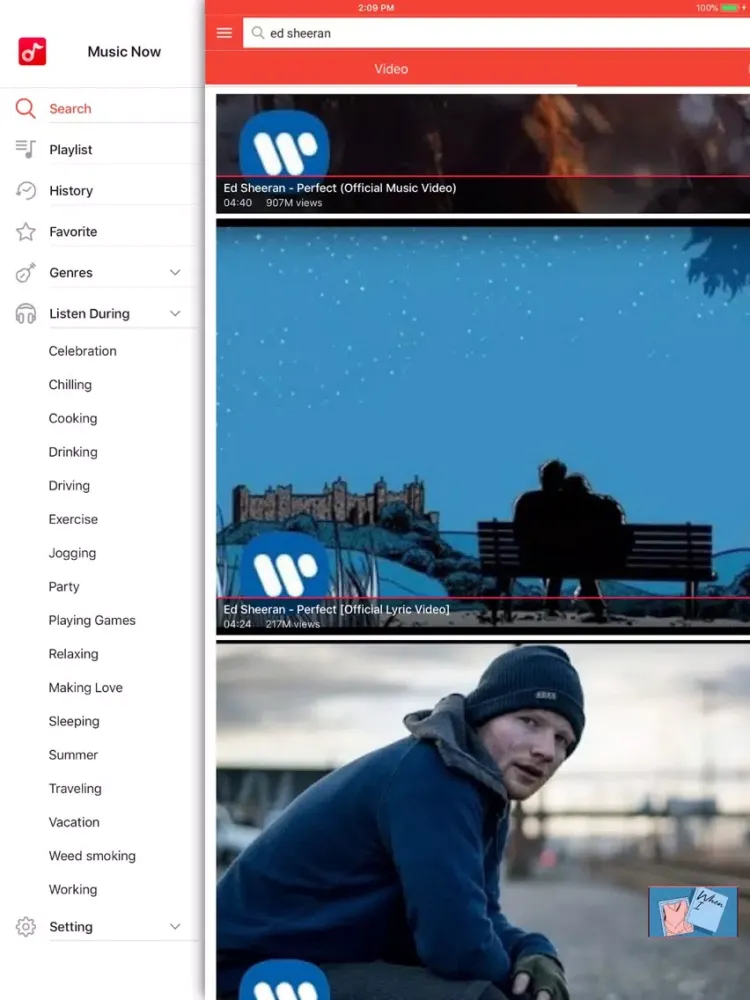Click the Favorite star icon
The width and height of the screenshot is (750, 1000).
click(x=26, y=232)
